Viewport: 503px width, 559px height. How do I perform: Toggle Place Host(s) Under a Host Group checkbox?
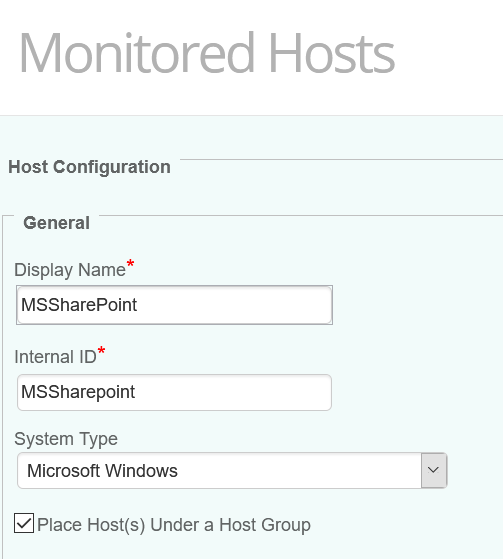point(24,523)
